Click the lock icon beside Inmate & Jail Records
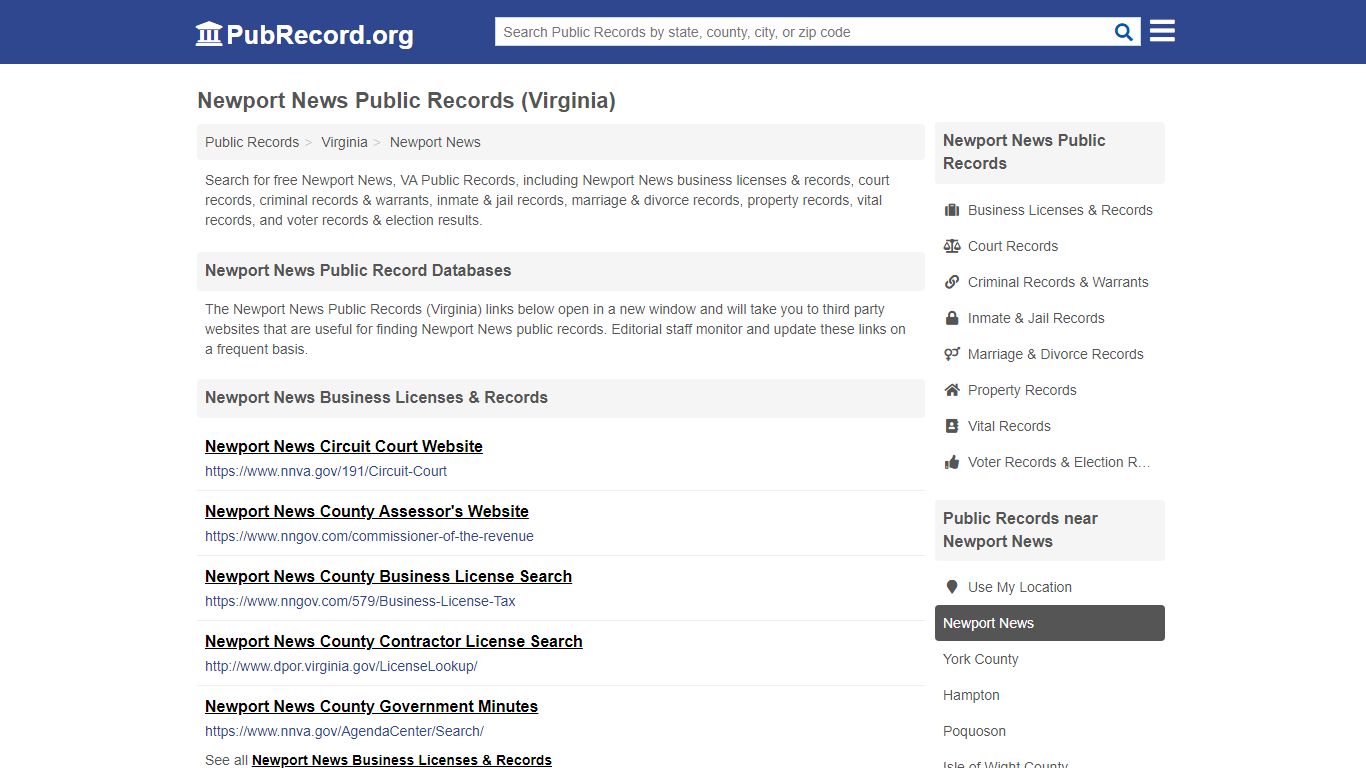The image size is (1366, 768). tap(952, 318)
